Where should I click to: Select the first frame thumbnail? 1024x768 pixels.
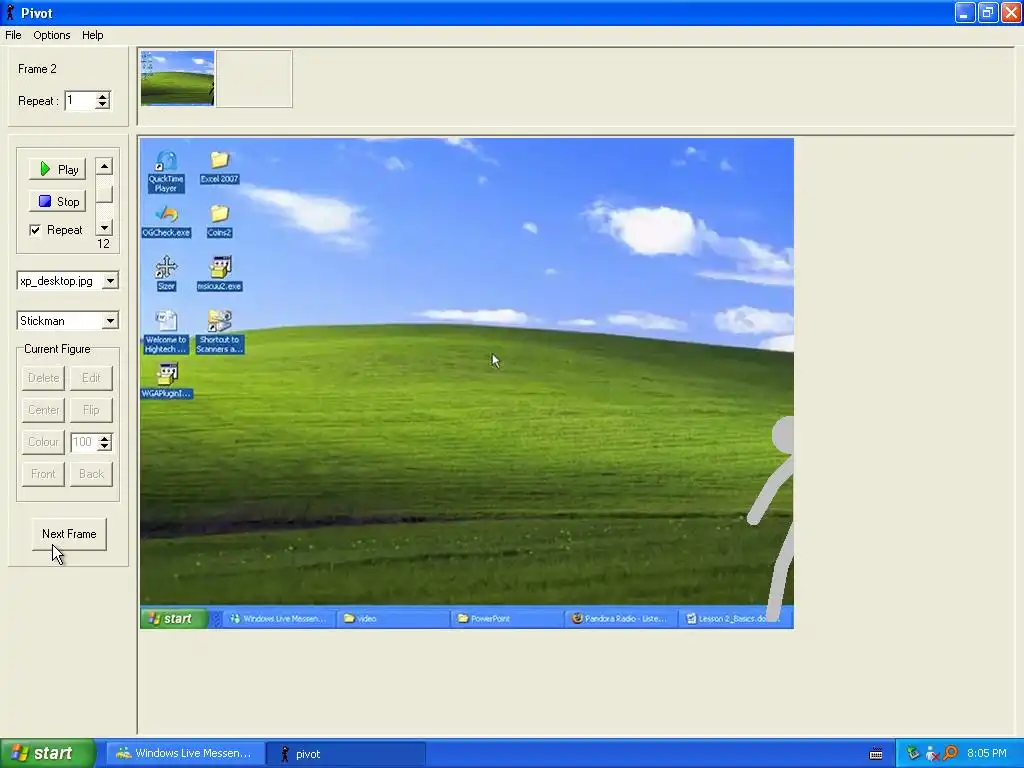[178, 78]
